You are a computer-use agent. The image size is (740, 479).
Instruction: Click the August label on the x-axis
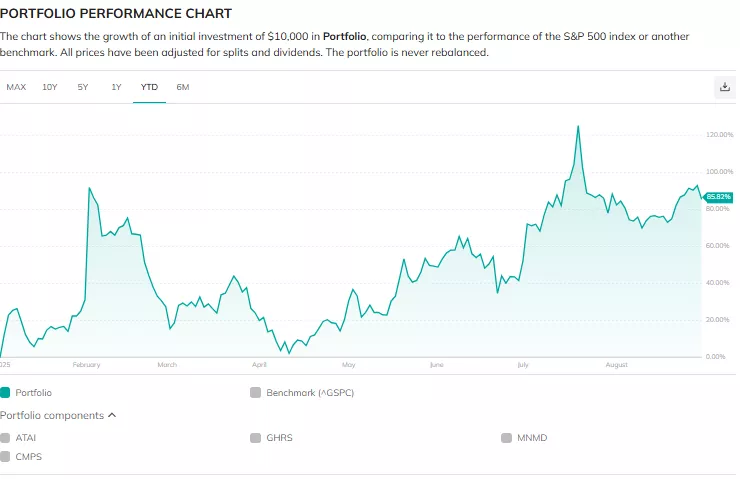(617, 365)
